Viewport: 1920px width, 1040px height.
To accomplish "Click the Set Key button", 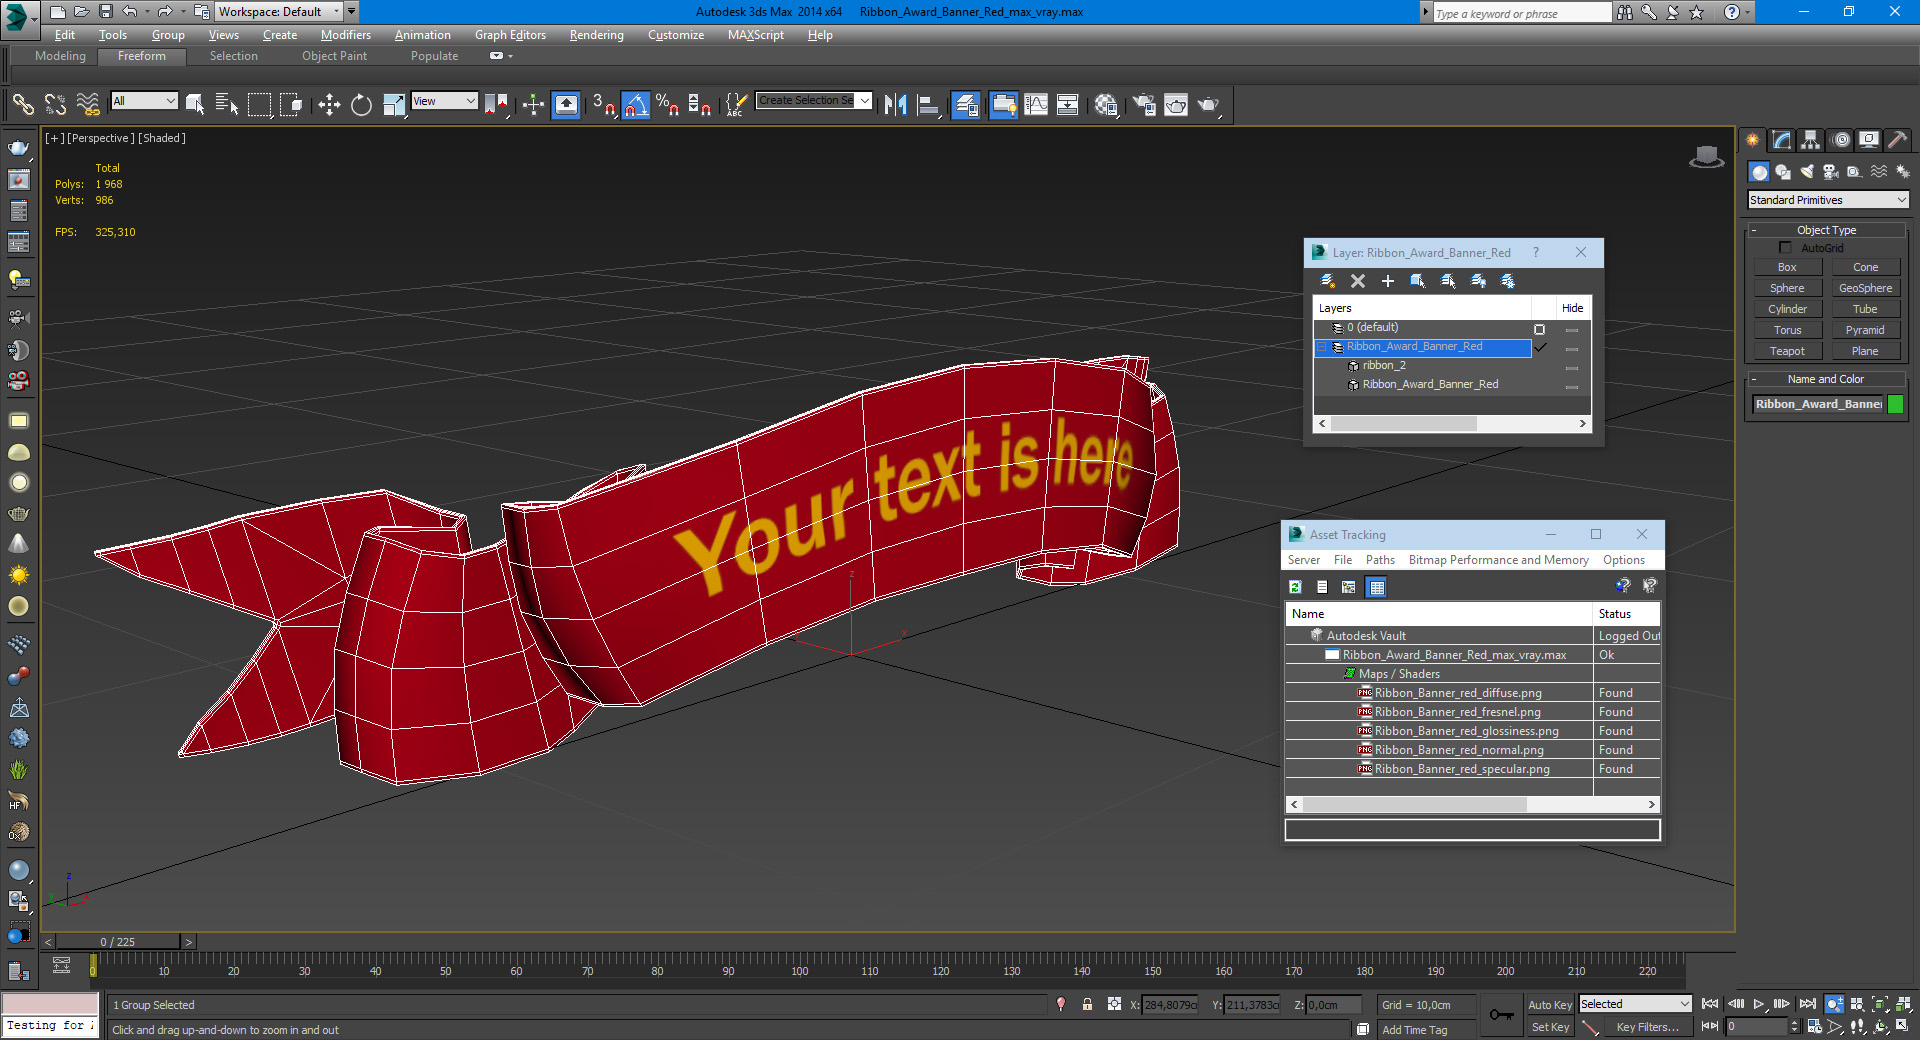I will [1550, 1027].
